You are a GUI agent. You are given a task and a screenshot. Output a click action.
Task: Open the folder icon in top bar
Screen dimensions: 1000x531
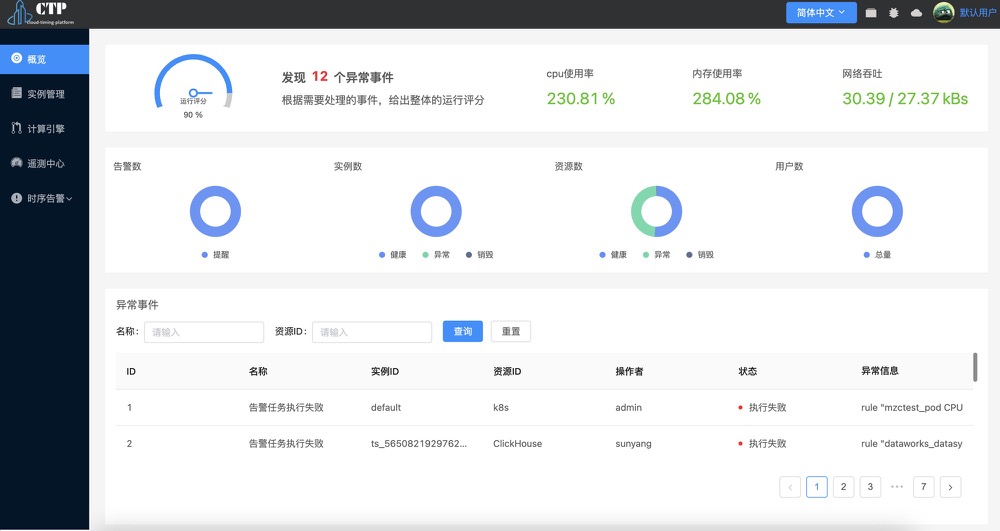pyautogui.click(x=871, y=13)
